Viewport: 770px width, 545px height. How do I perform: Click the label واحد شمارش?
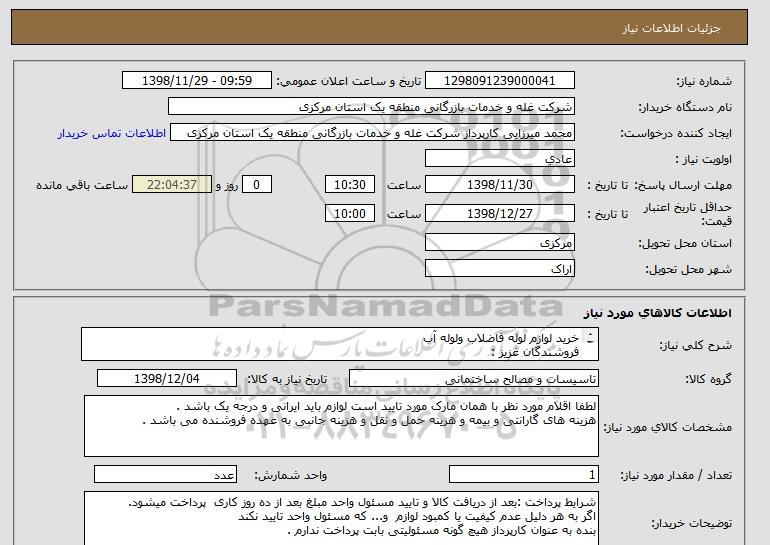pos(290,475)
